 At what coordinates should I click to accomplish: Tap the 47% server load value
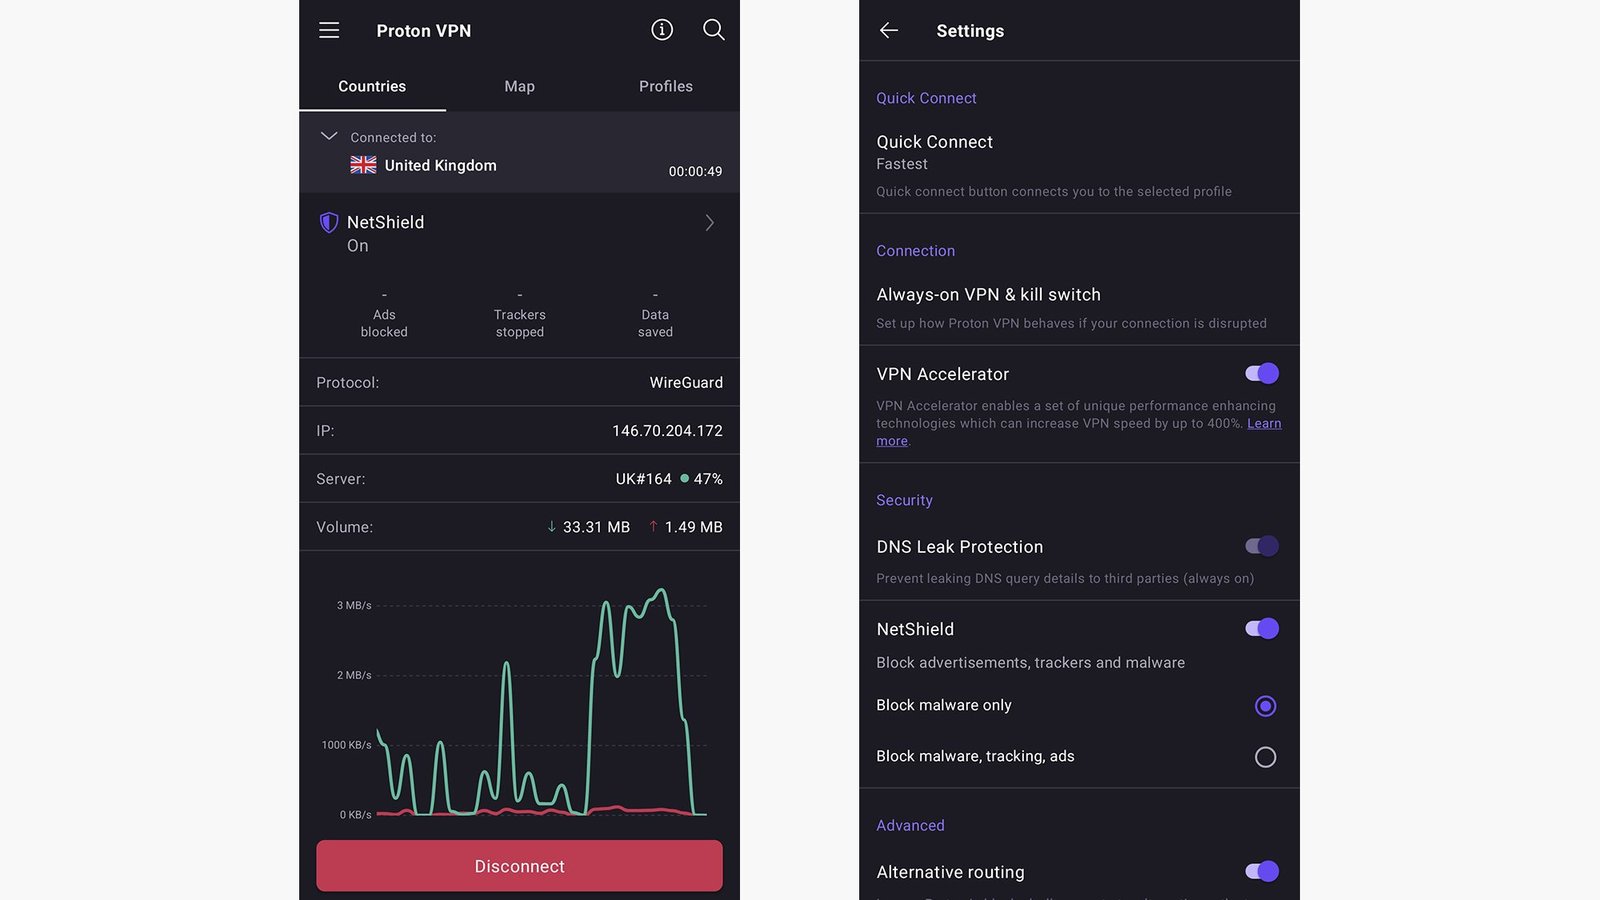click(708, 478)
